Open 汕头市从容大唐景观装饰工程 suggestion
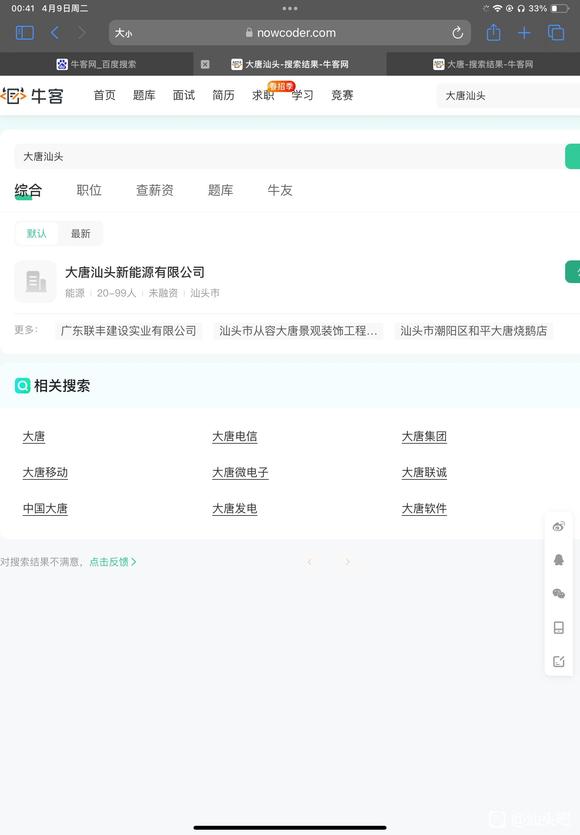Screen dimensions: 580x835 click(x=298, y=331)
